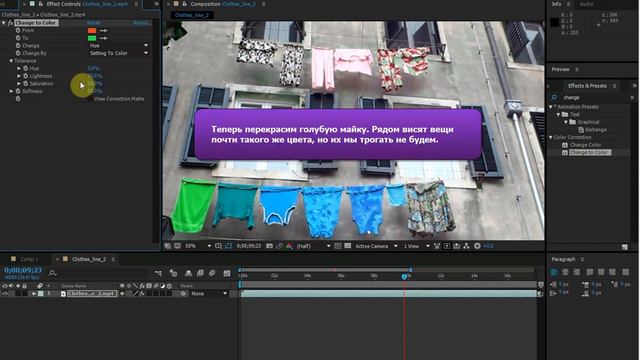Expand the Saturation tolerance property
Screen dimensions: 640x360
(x=19, y=84)
